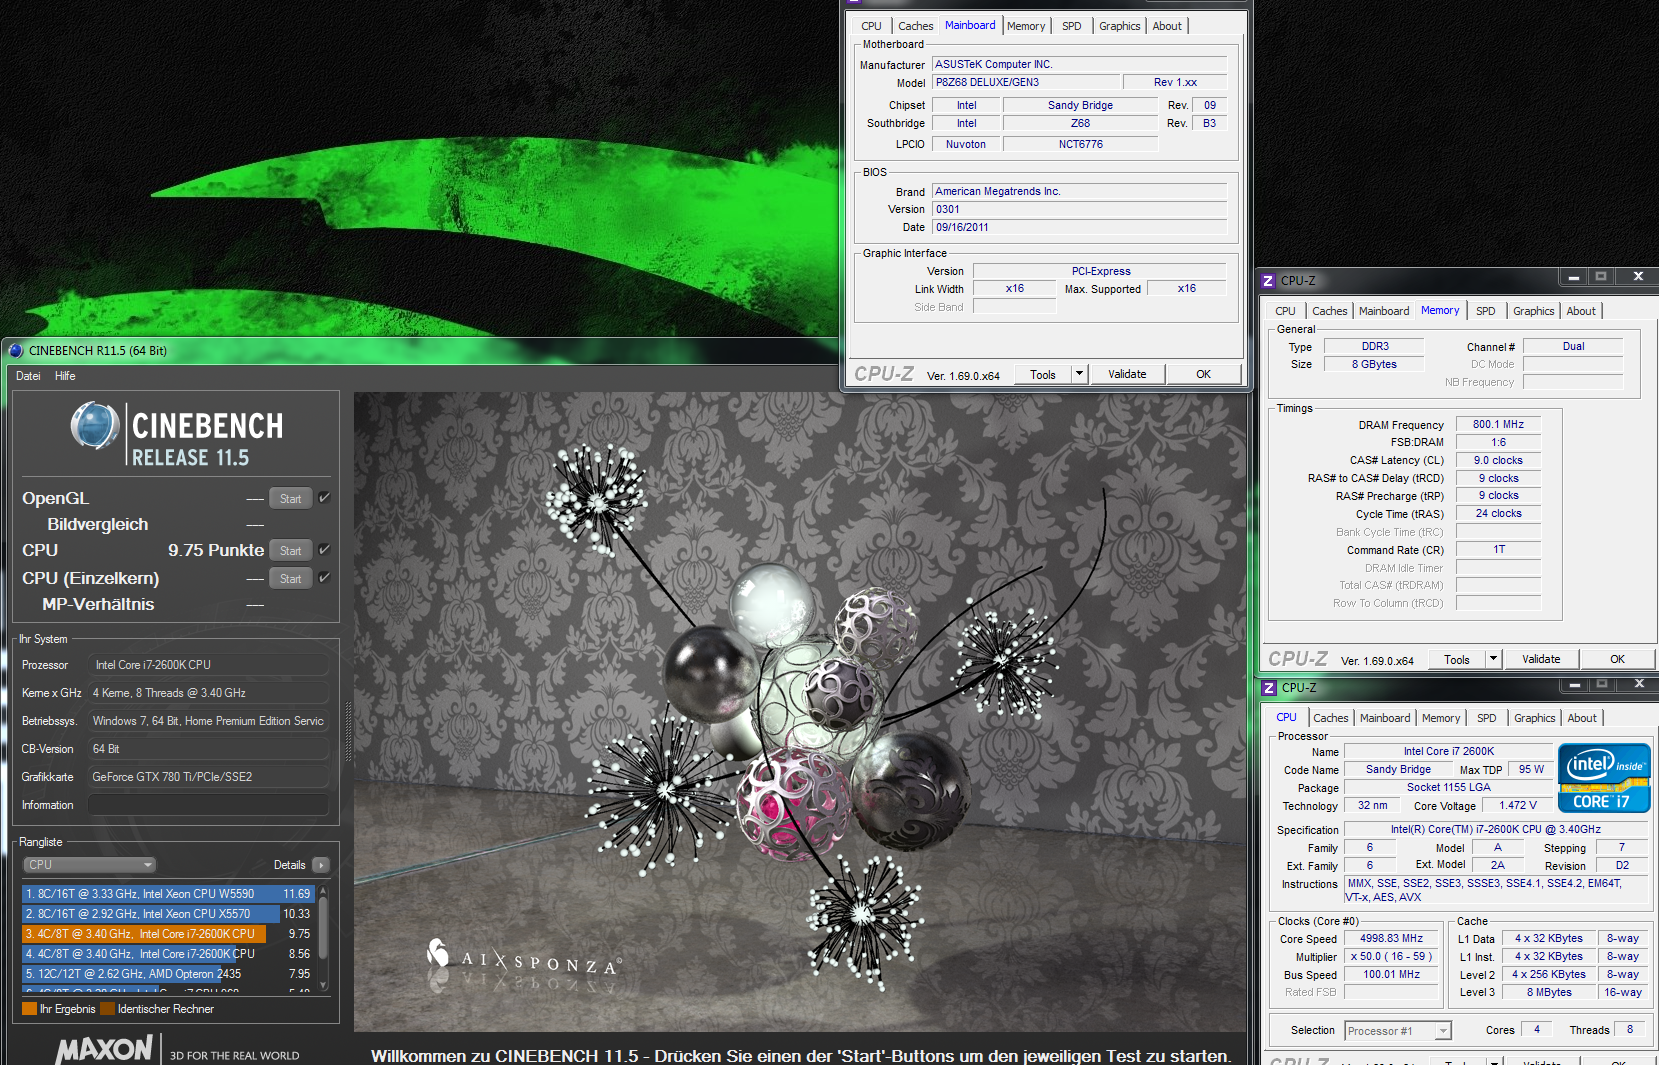The height and width of the screenshot is (1065, 1659).
Task: Open SPD tab in Memory window
Action: [1486, 311]
